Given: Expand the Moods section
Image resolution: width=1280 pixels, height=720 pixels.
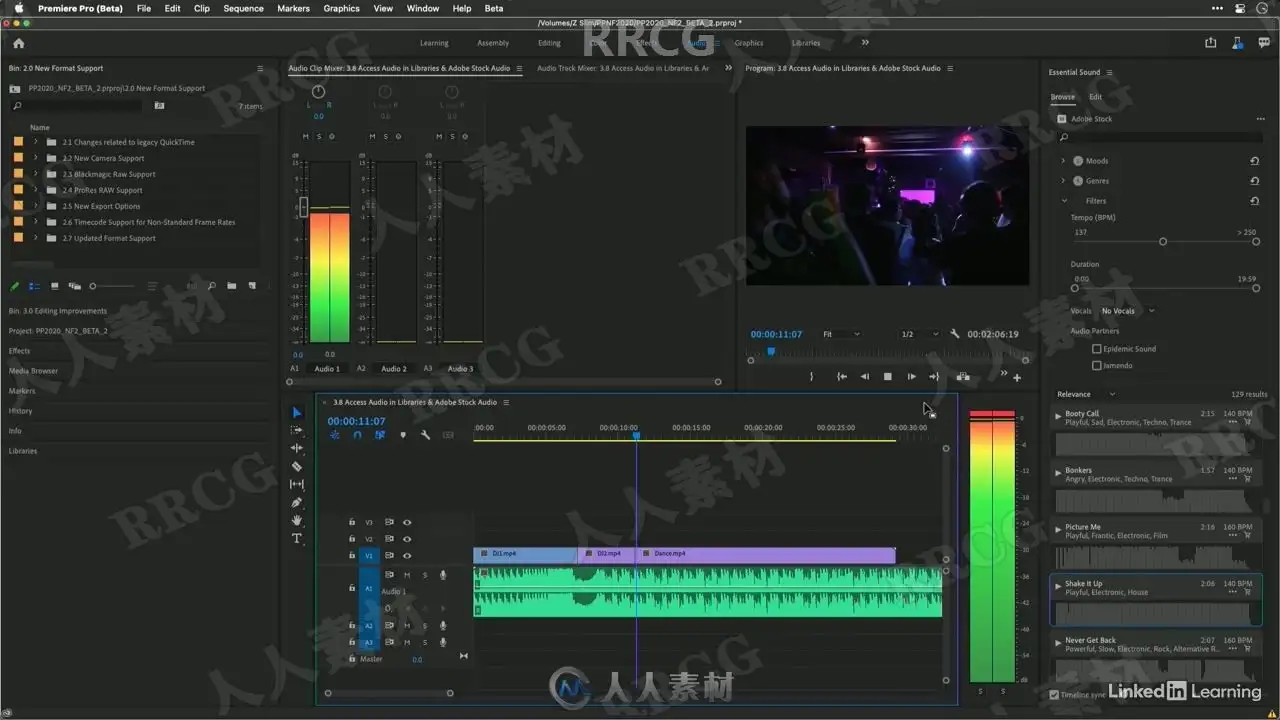Looking at the screenshot, I should point(1063,160).
